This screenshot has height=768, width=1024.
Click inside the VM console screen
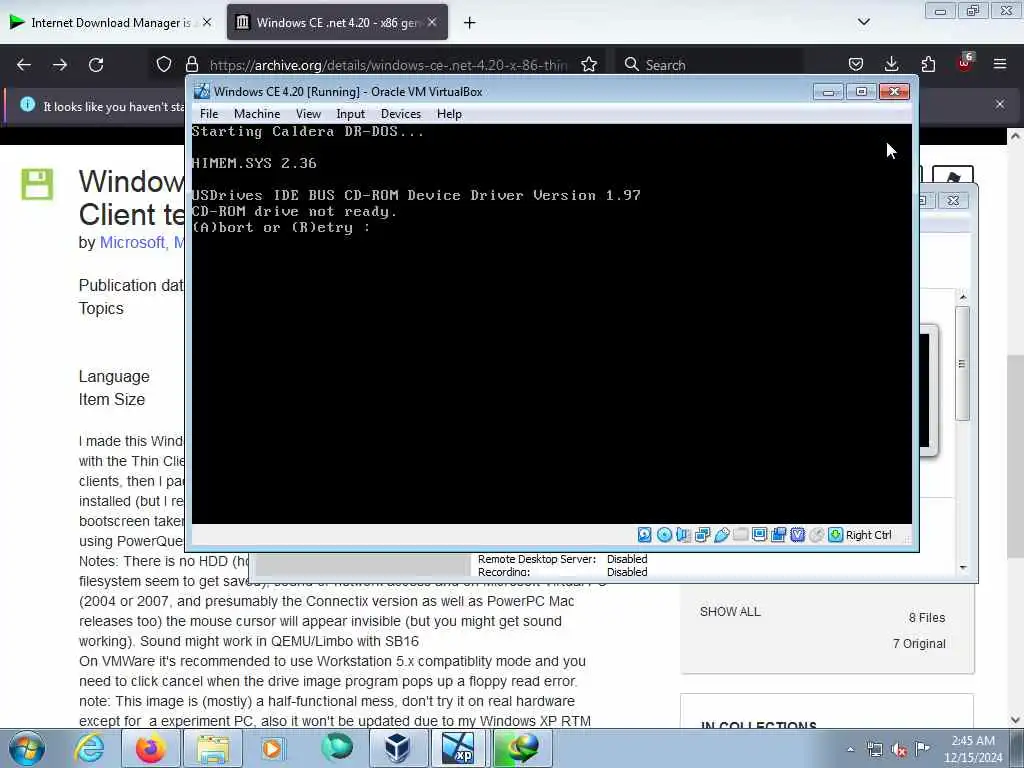551,324
